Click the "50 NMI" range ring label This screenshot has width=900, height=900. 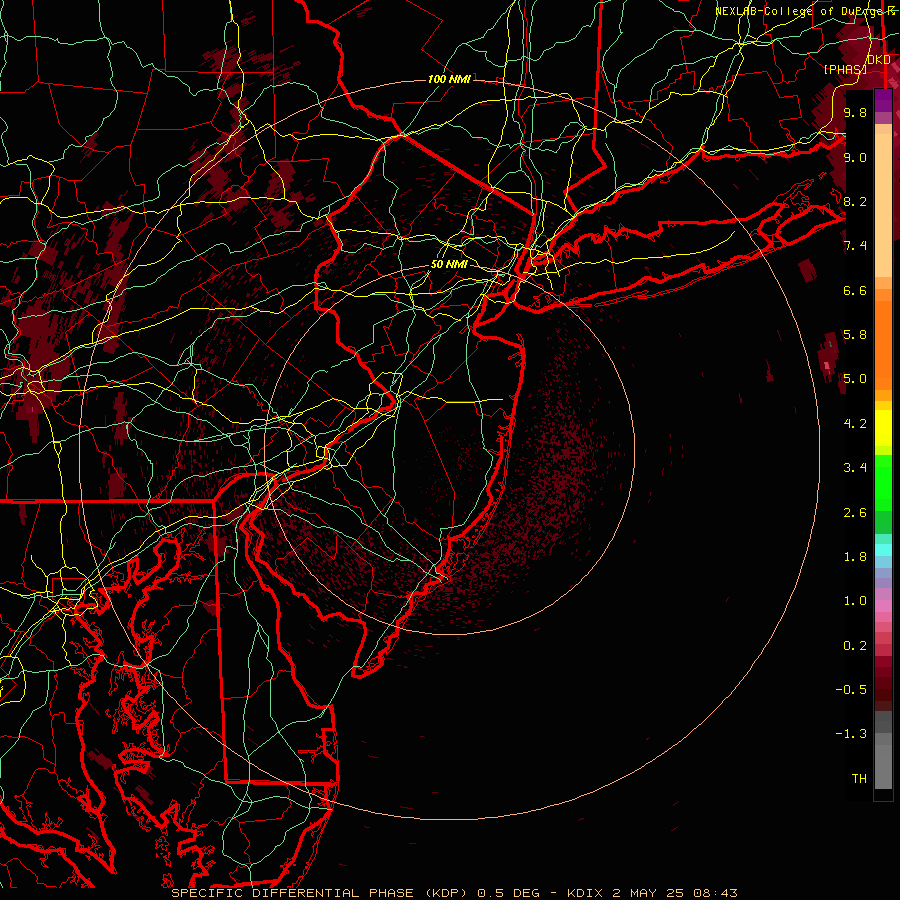[449, 264]
